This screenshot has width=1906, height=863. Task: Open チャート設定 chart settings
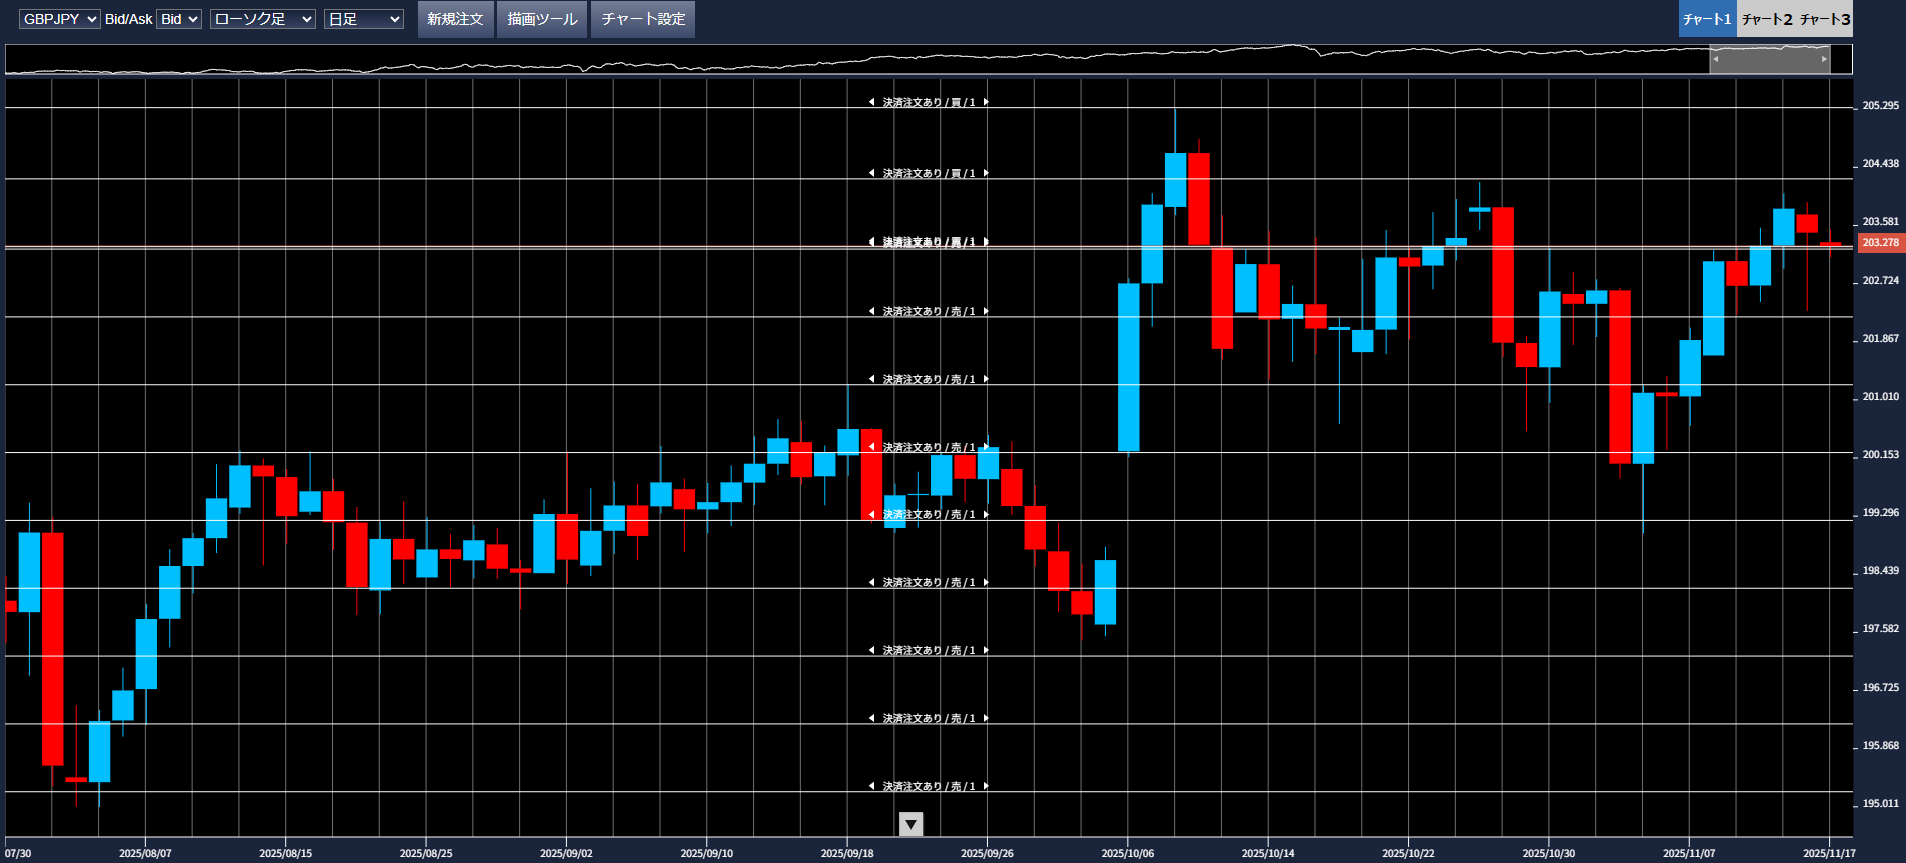(x=643, y=19)
